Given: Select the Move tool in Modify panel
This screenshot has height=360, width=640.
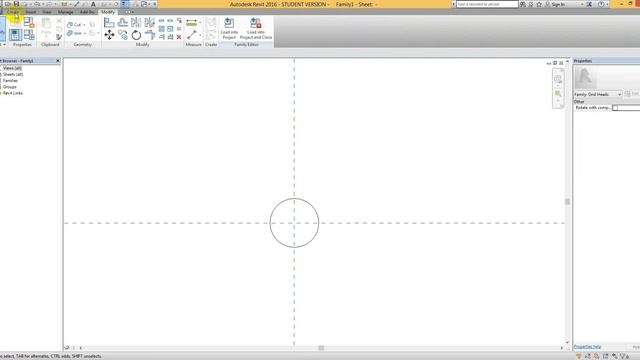Looking at the screenshot, I should click(x=109, y=35).
